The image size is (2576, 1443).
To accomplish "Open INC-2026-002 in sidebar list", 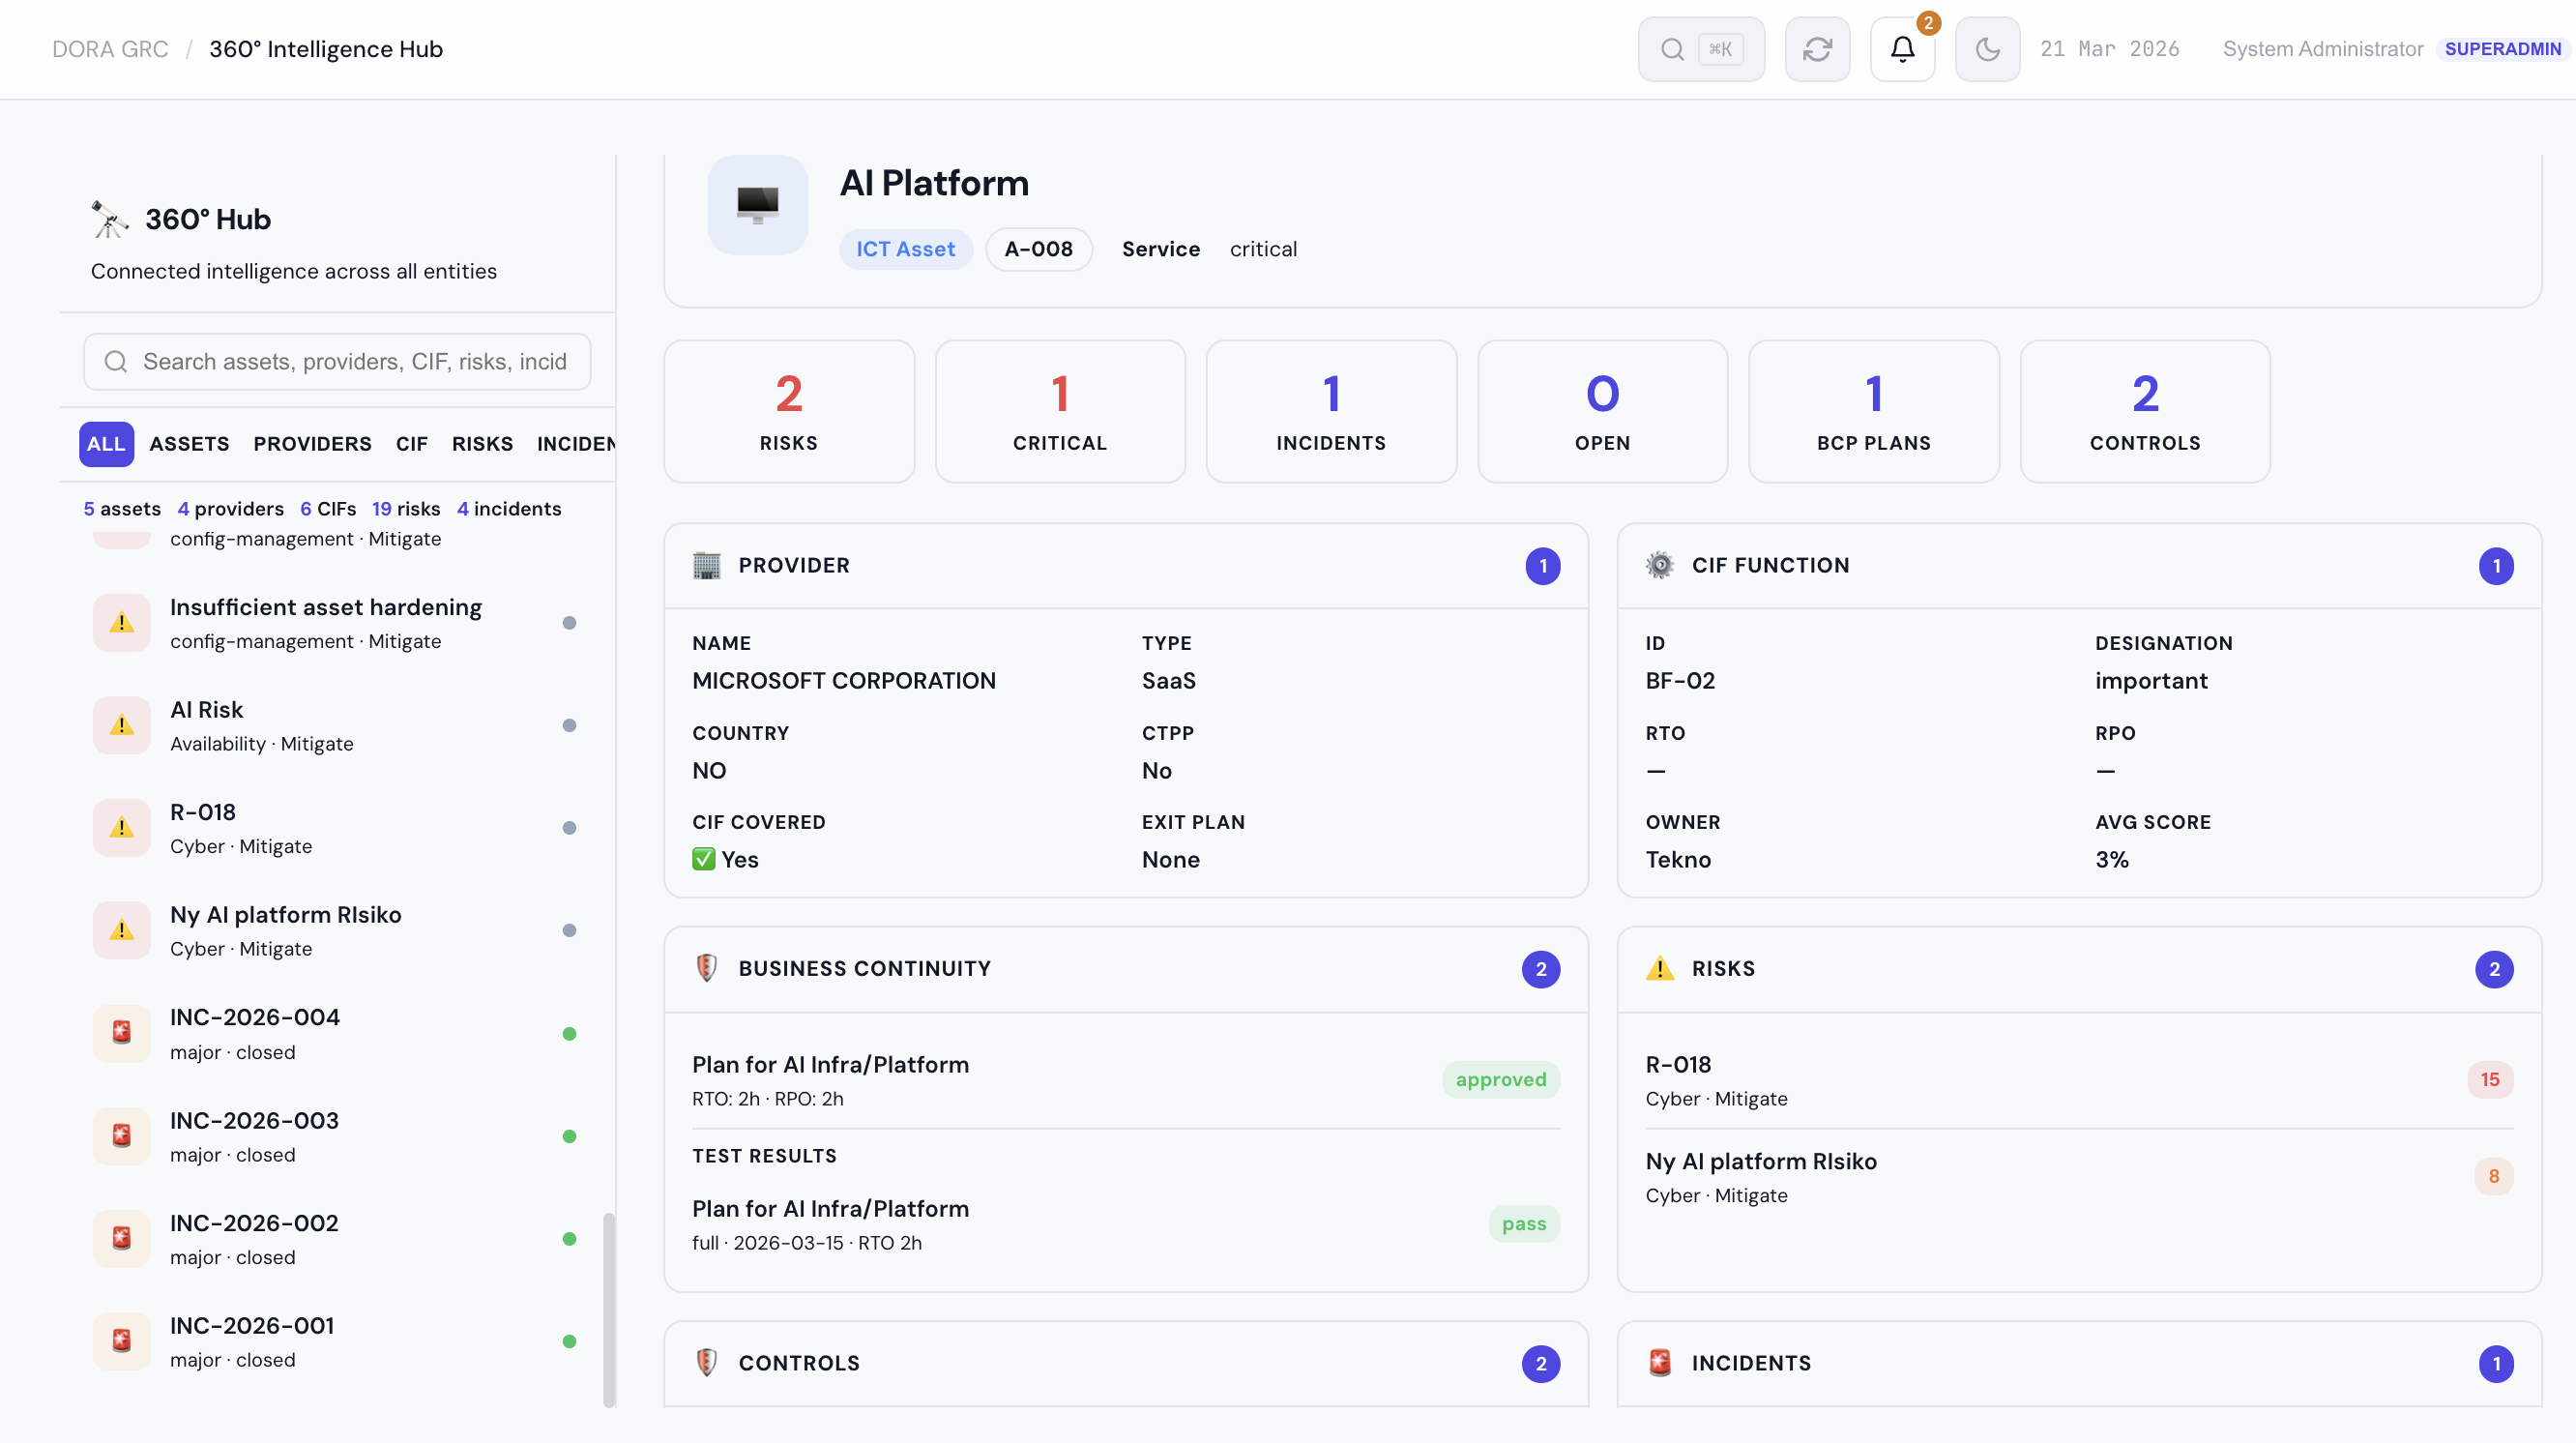I will [337, 1238].
